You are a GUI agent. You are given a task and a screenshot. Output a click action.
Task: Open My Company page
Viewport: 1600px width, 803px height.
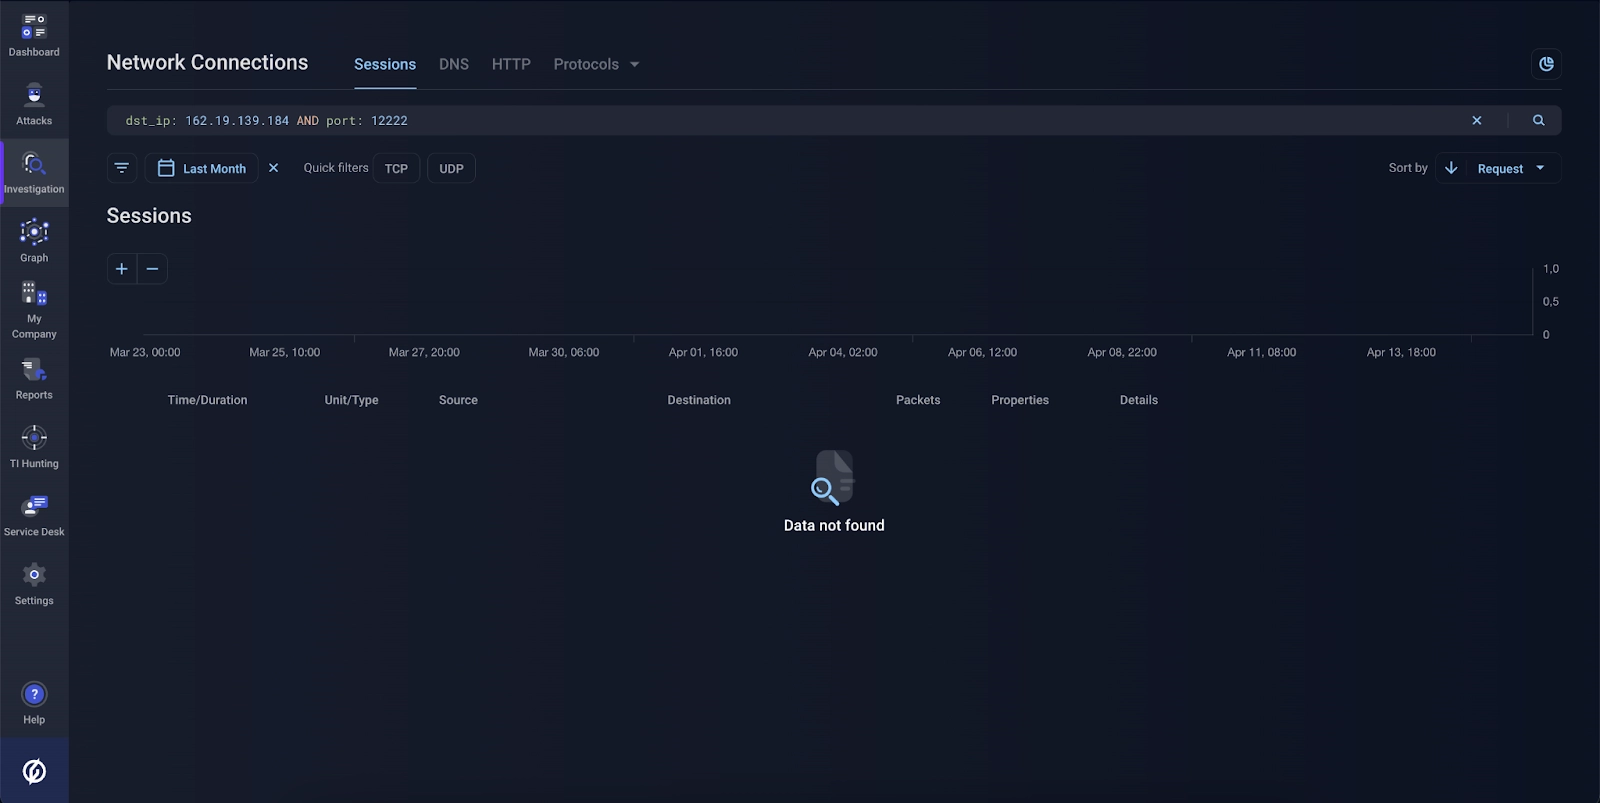pos(34,309)
